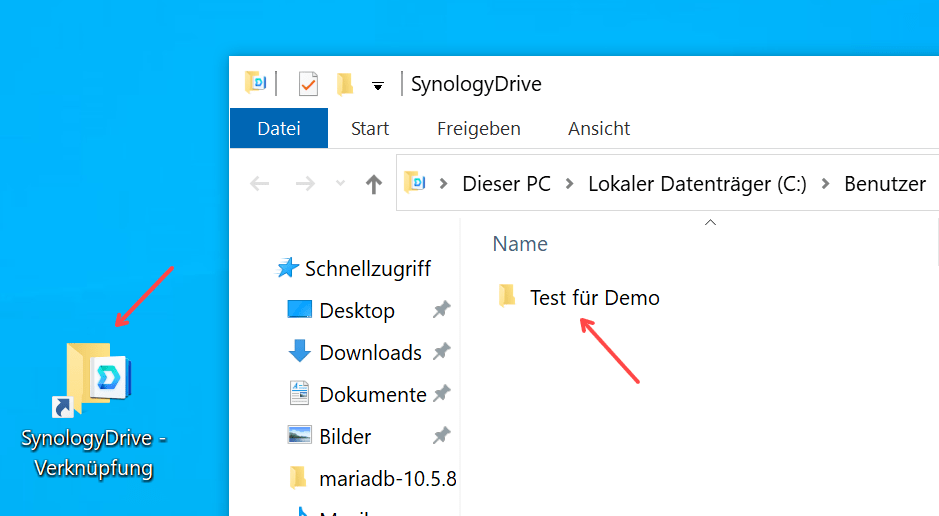The height and width of the screenshot is (516, 939).
Task: Click the SynologyDrive icon in the title bar
Action: 256,84
